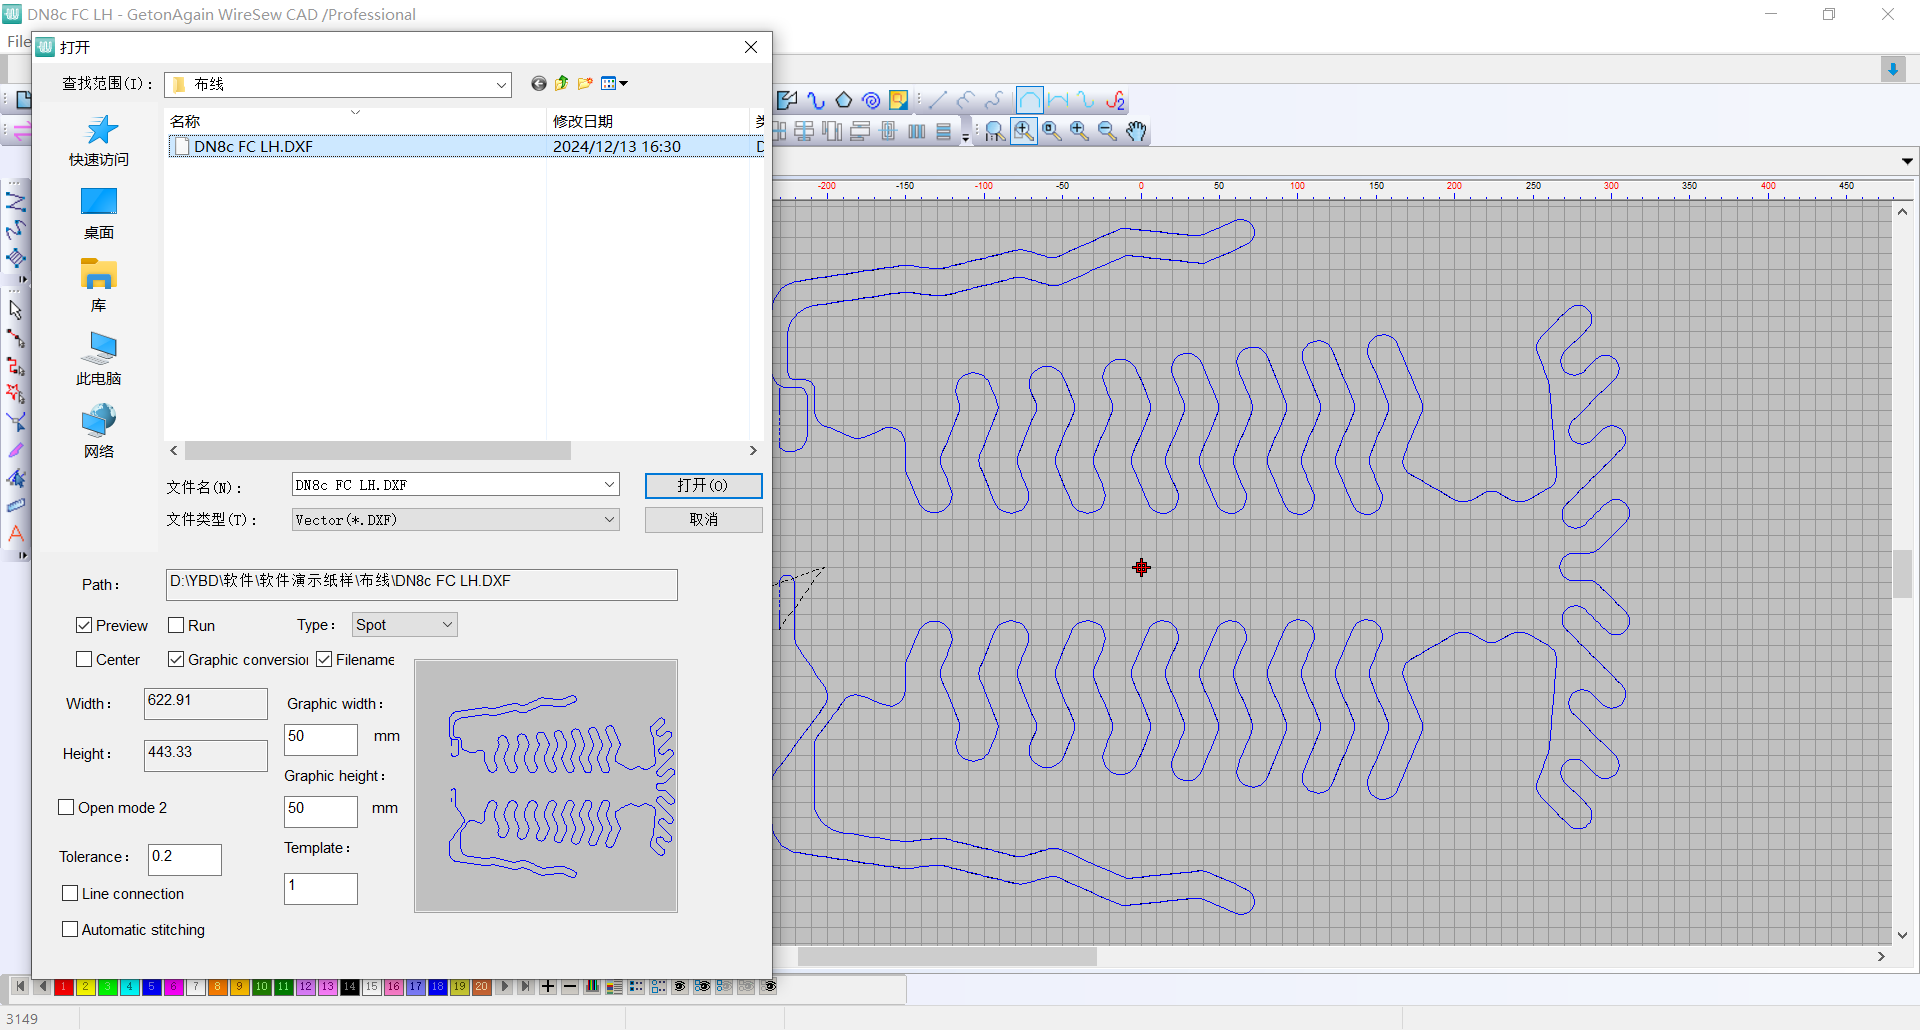
Task: Toggle the Filename checkbox
Action: click(324, 660)
